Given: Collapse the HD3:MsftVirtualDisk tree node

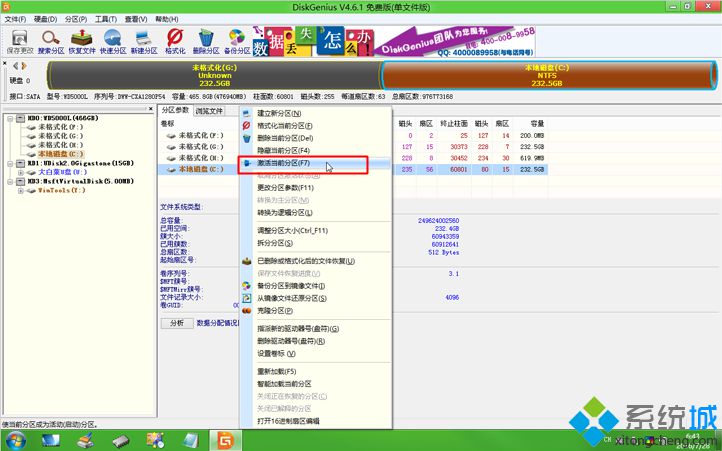Looking at the screenshot, I should point(10,182).
